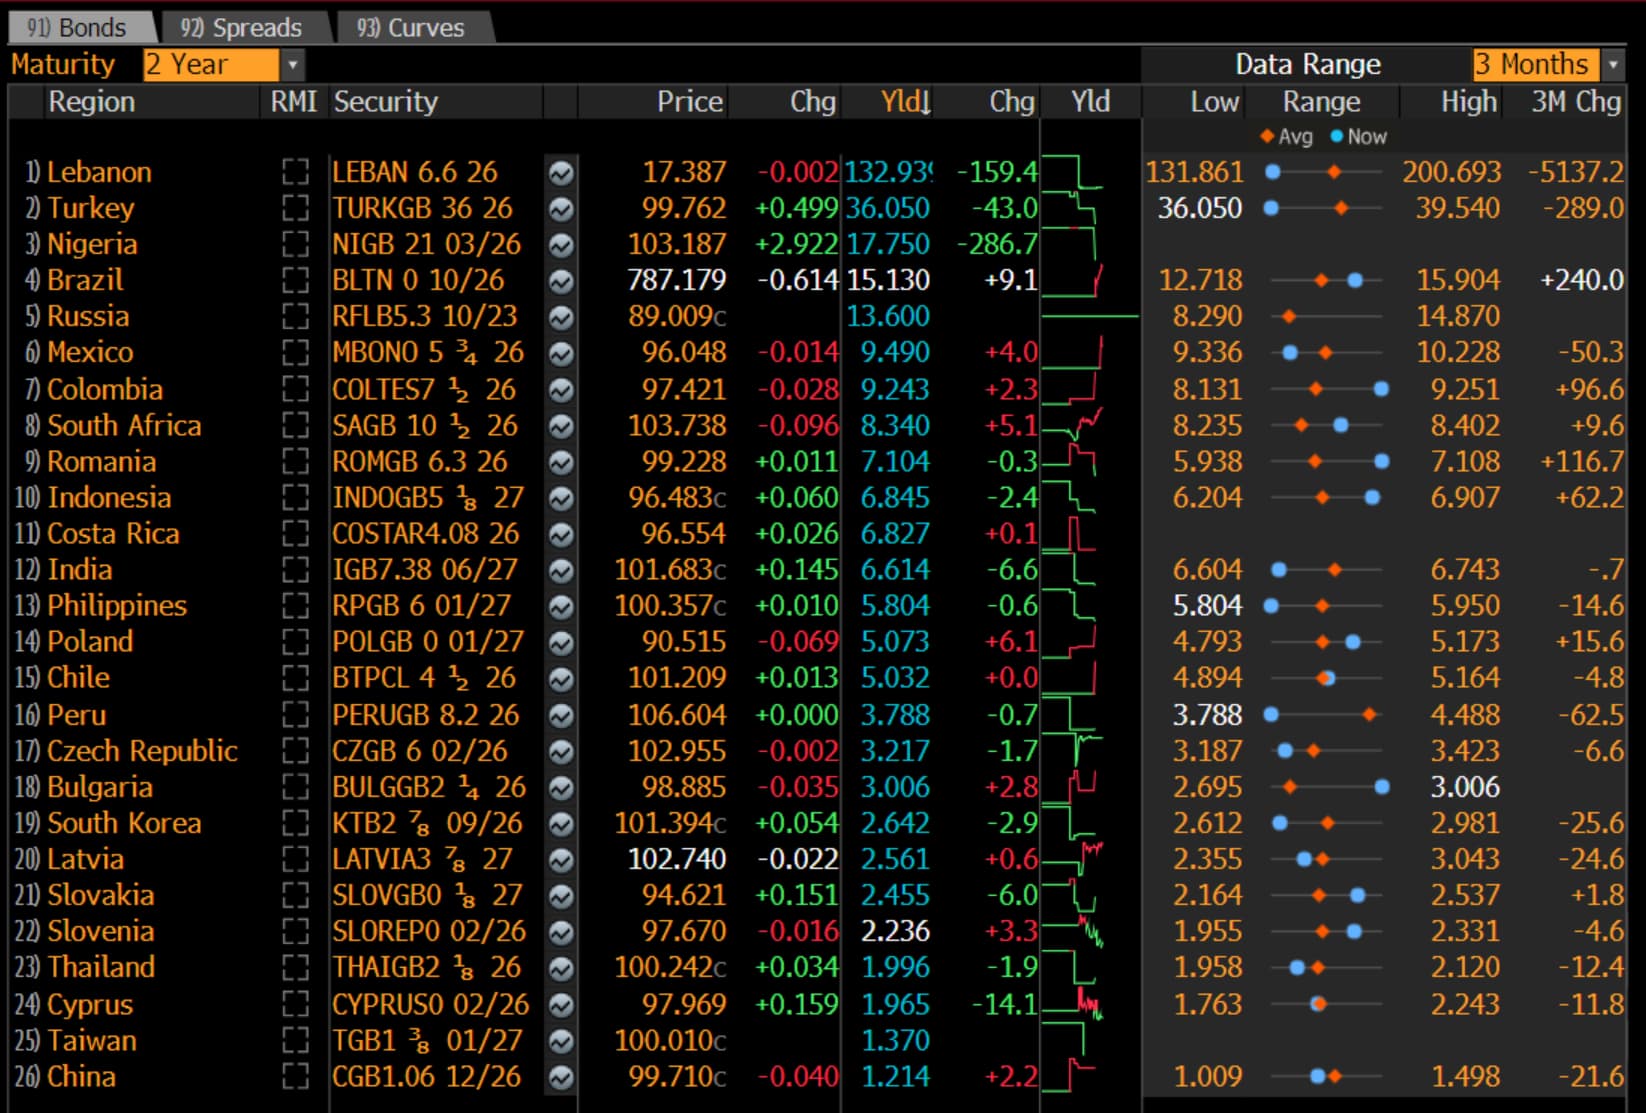Click chart icon beside IGB7.38 06/27
The height and width of the screenshot is (1113, 1646).
click(561, 570)
